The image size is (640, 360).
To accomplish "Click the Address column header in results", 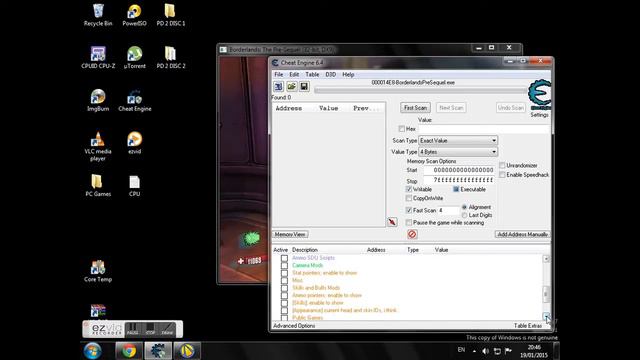I will coord(289,108).
